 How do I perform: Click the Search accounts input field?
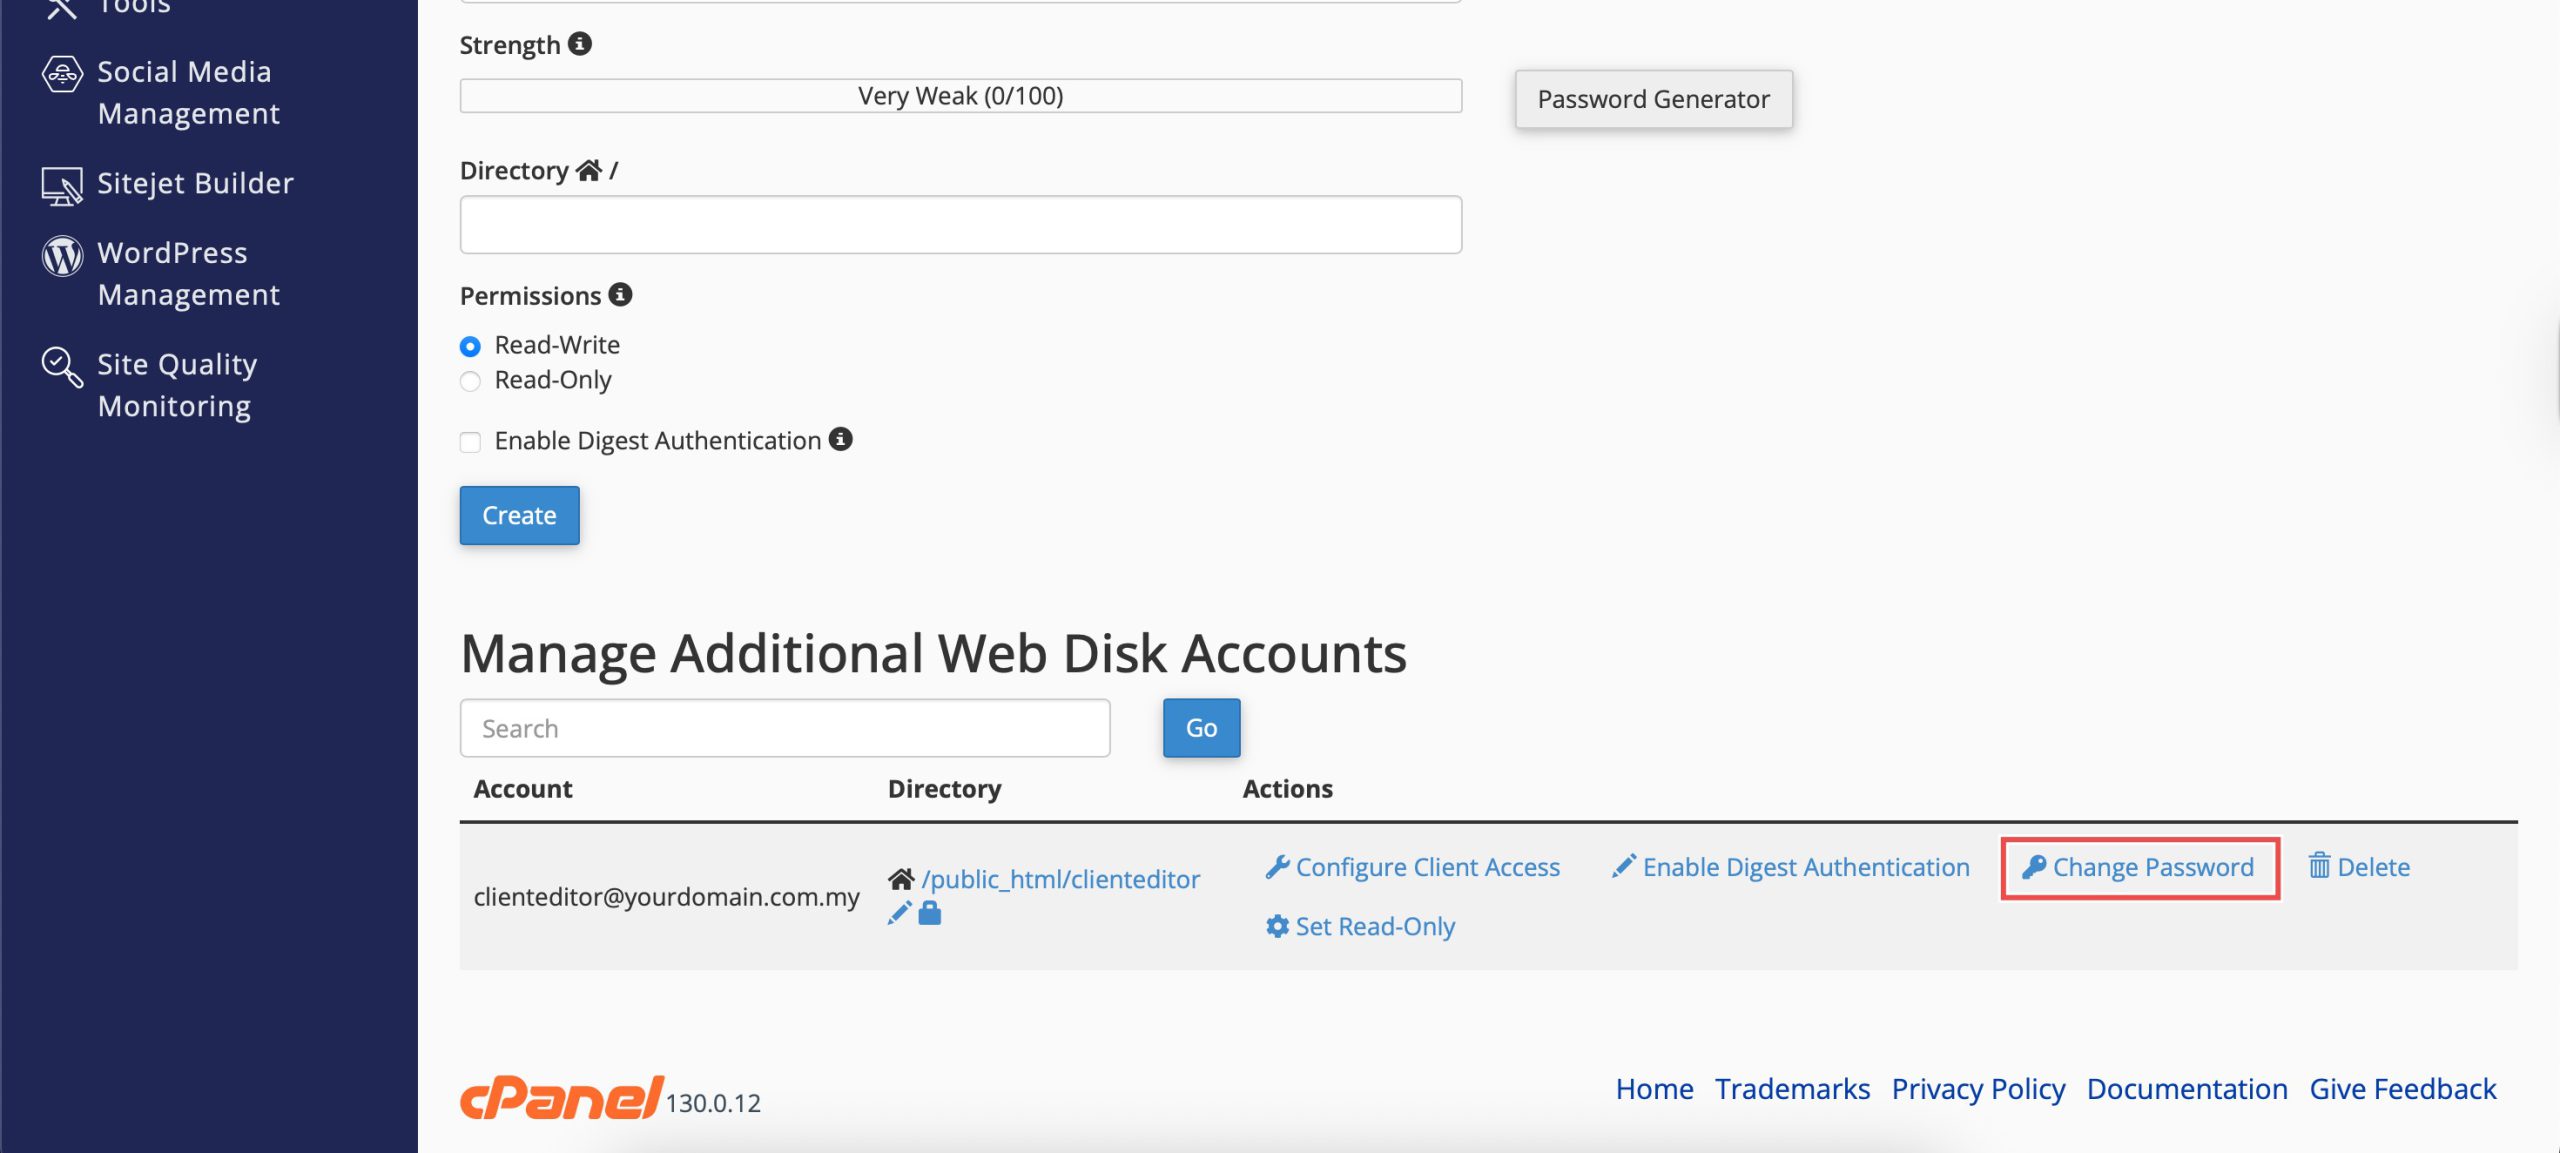pos(785,728)
